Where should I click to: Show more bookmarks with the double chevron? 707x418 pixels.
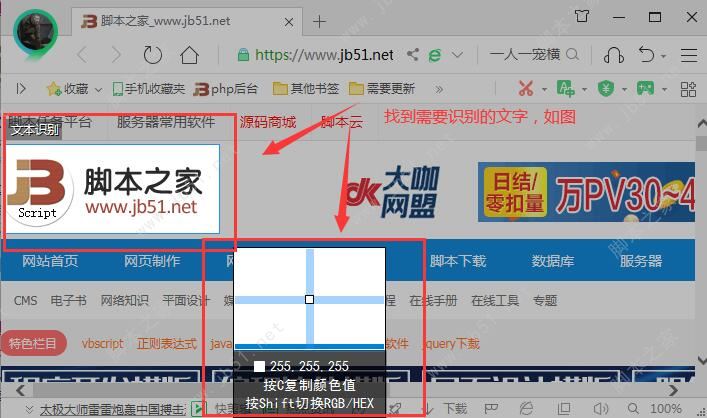tap(439, 89)
